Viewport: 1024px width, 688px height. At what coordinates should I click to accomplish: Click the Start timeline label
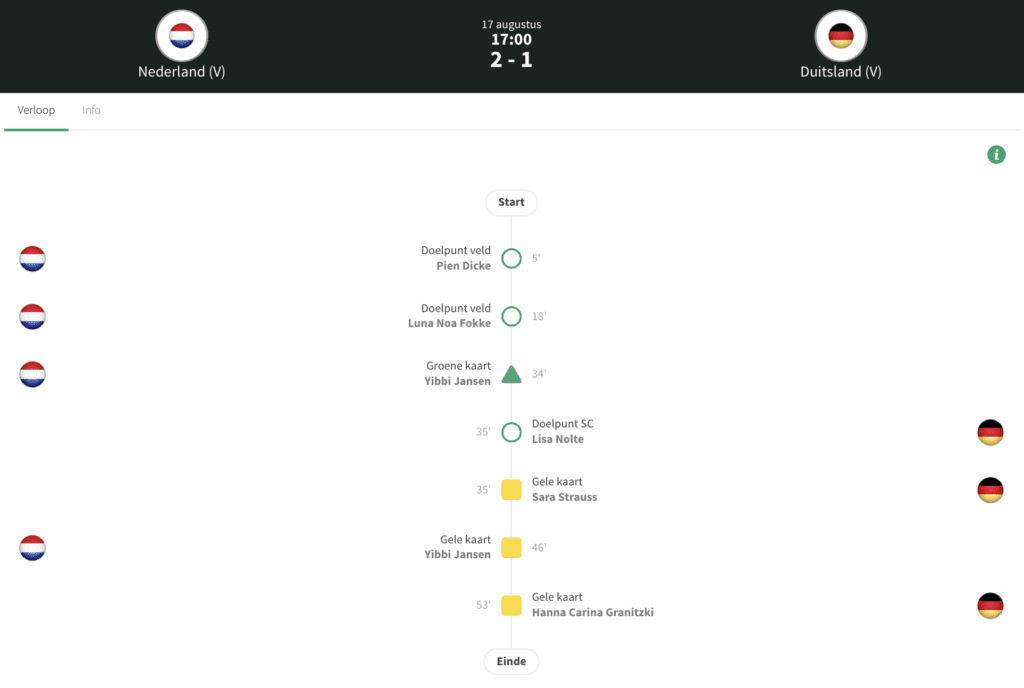(511, 202)
